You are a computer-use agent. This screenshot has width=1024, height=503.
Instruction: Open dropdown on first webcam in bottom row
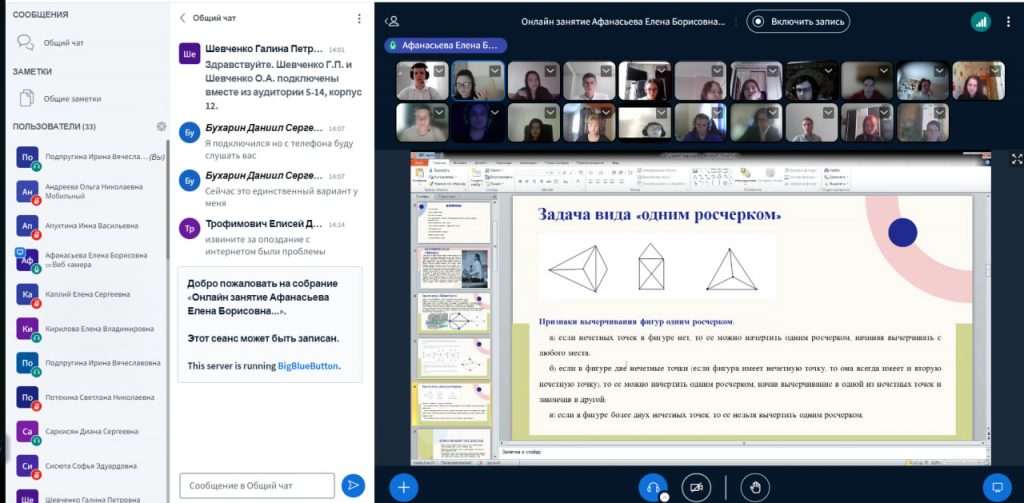click(440, 112)
